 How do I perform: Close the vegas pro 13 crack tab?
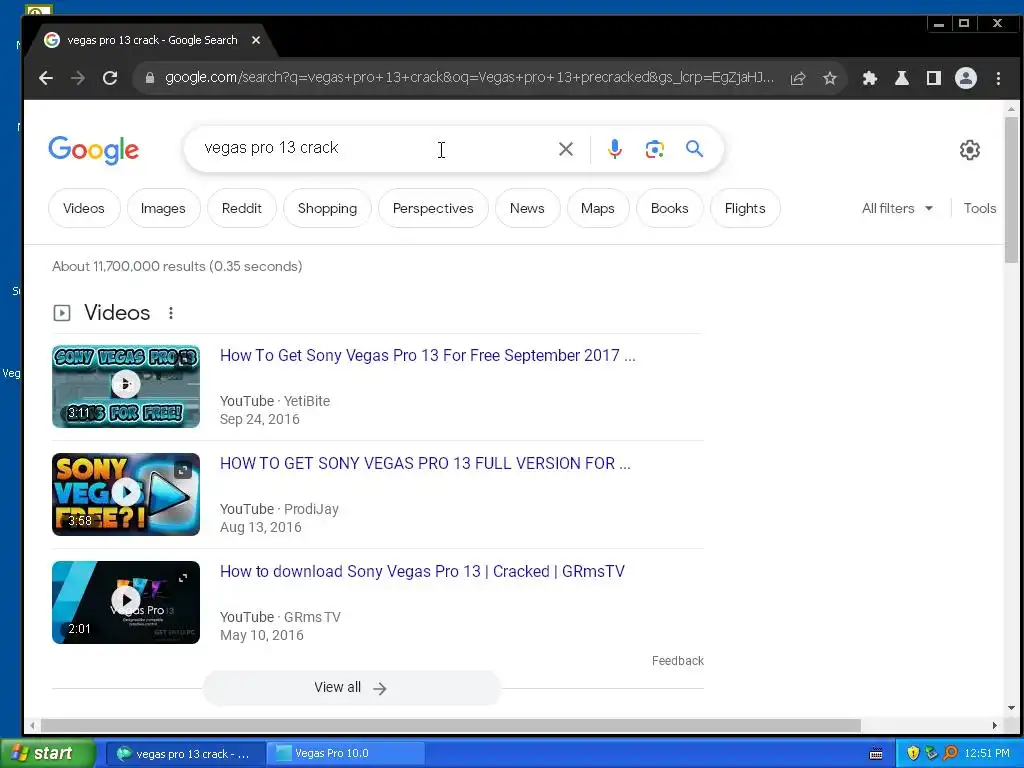(256, 40)
